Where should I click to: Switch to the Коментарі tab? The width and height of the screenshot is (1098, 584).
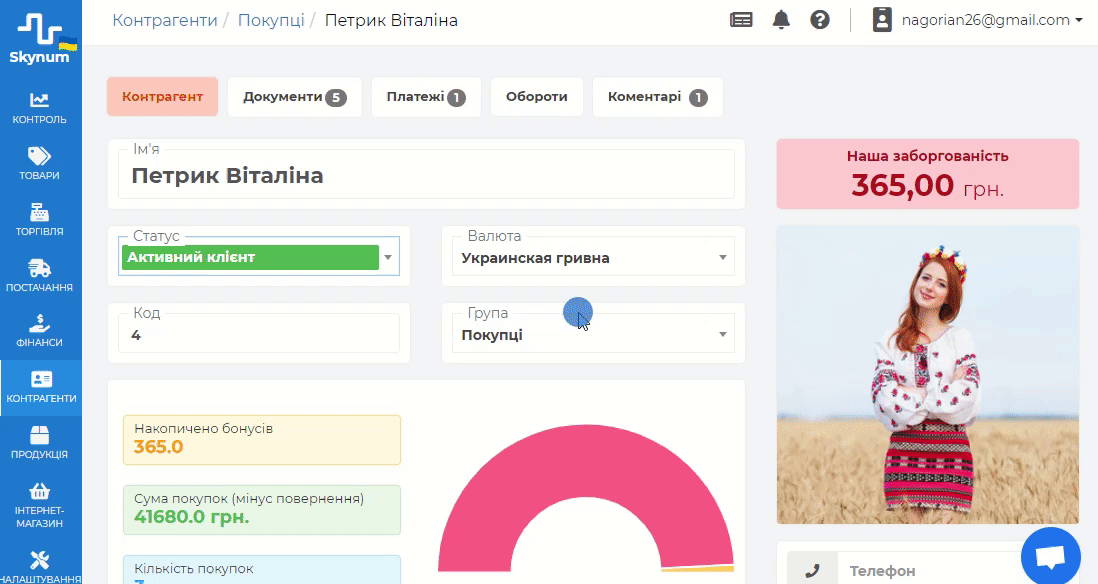point(658,97)
